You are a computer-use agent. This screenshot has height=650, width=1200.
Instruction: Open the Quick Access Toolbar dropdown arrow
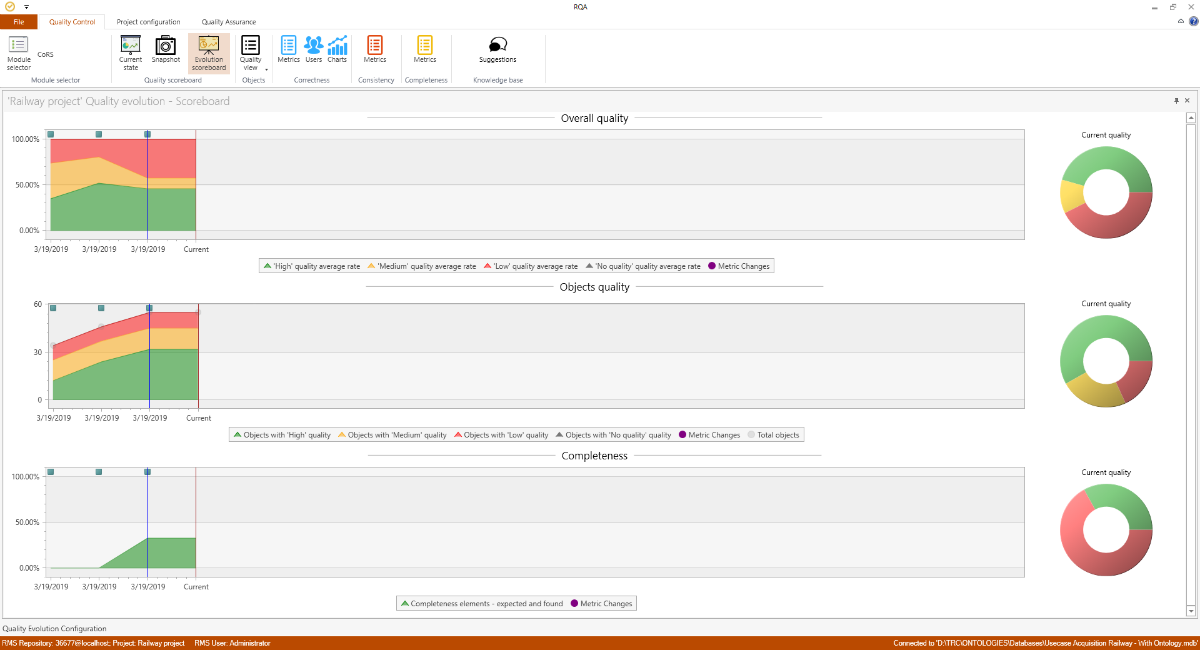26,7
